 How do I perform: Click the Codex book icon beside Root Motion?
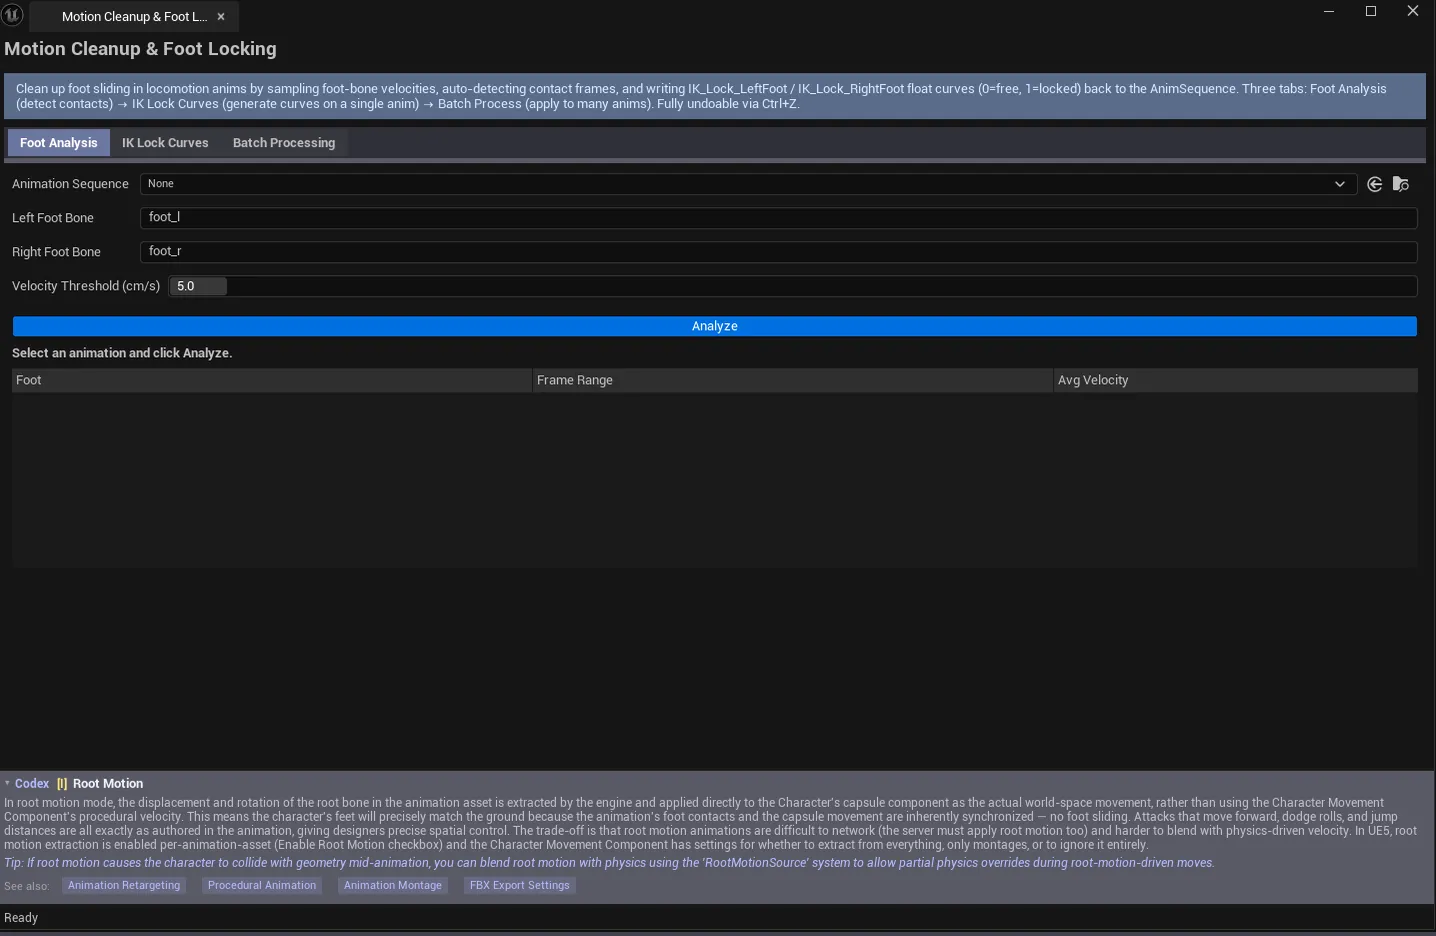tap(62, 784)
